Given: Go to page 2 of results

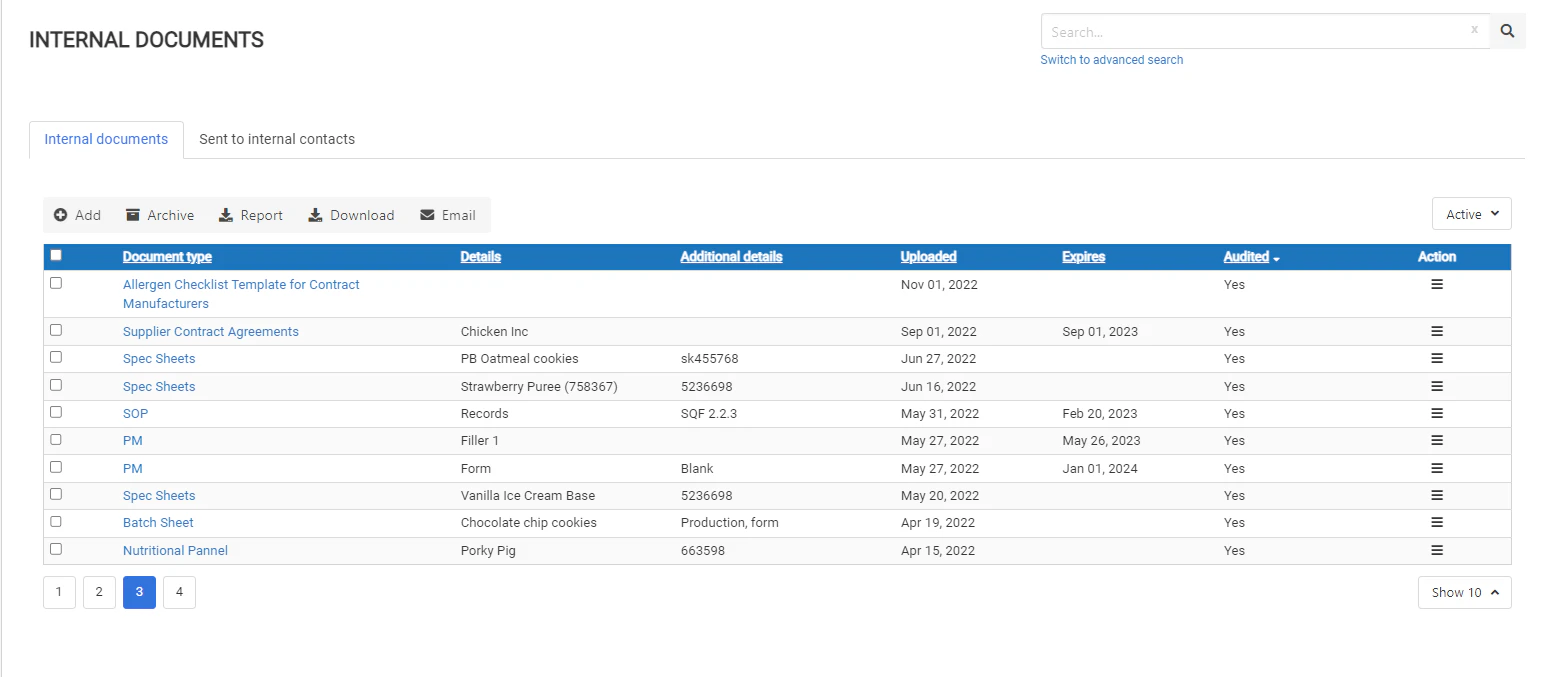Looking at the screenshot, I should (99, 592).
